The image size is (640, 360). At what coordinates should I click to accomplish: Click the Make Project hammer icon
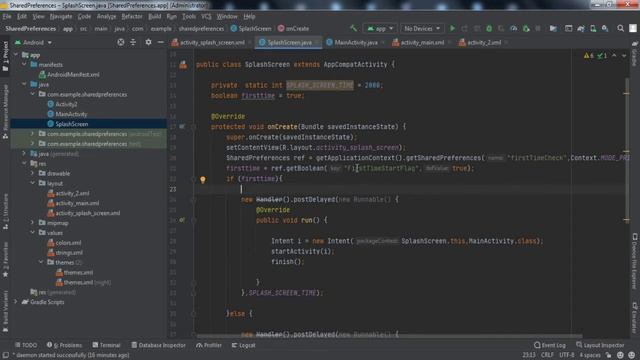pyautogui.click(x=353, y=28)
